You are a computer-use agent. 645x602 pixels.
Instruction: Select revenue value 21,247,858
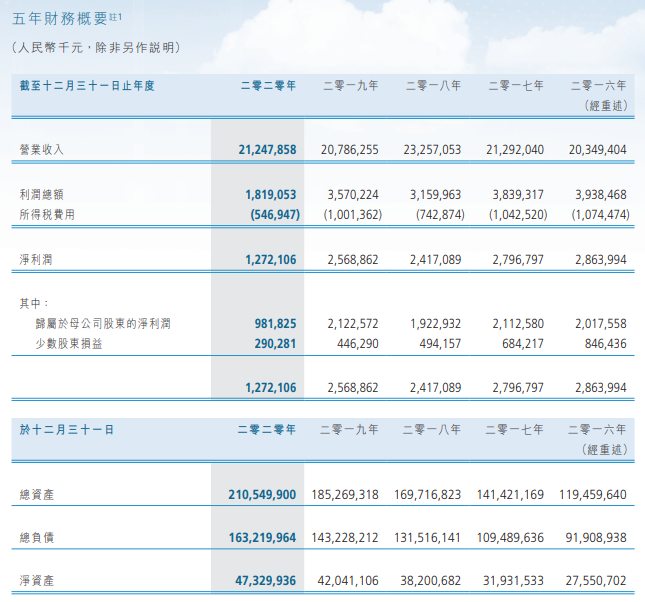pyautogui.click(x=267, y=149)
